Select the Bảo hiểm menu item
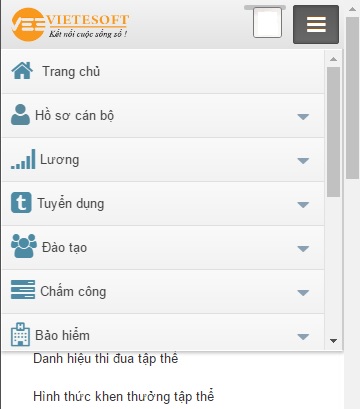This screenshot has width=360, height=409. click(163, 332)
